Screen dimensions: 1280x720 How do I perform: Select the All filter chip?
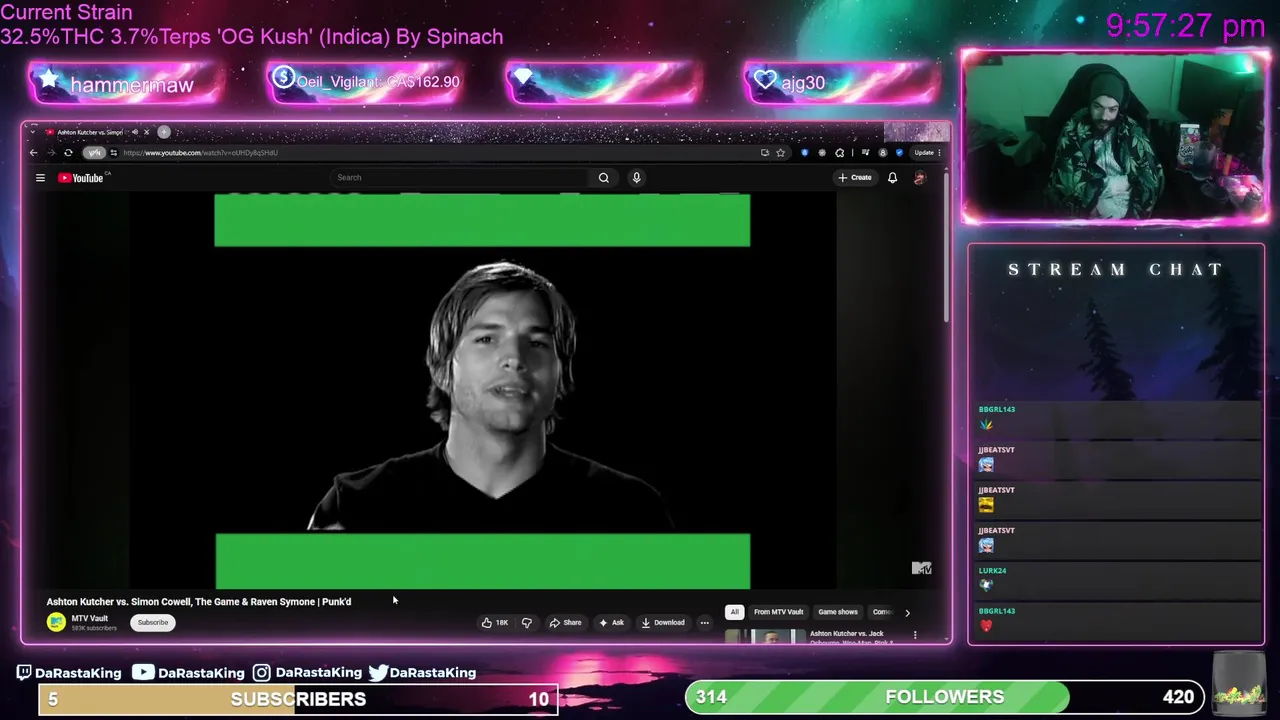734,612
